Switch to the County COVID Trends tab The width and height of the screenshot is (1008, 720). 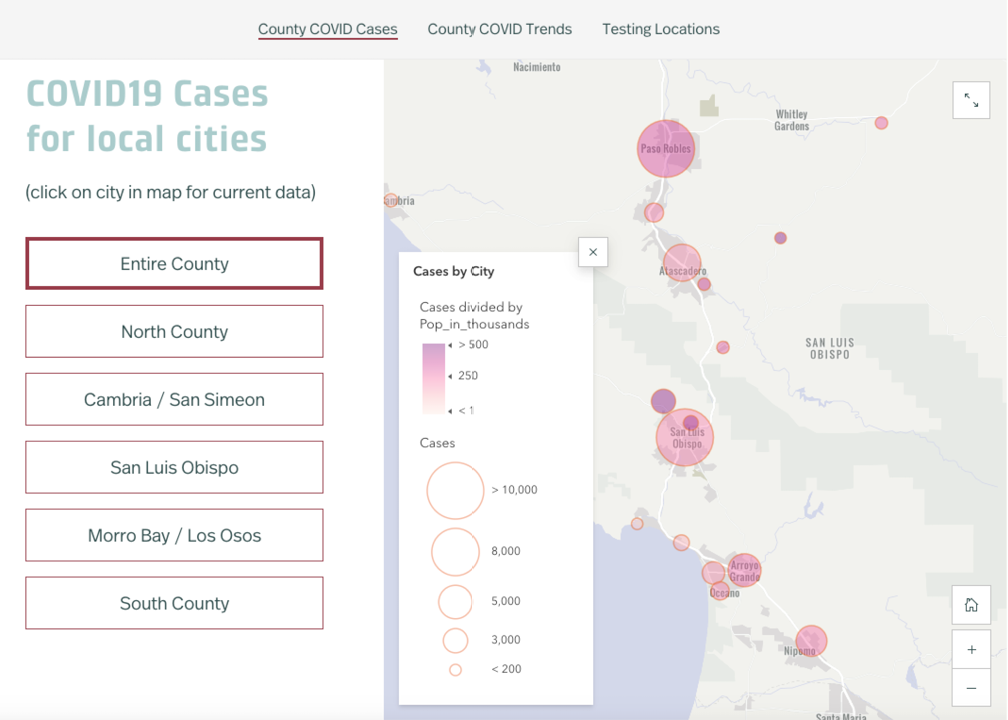[x=499, y=29]
